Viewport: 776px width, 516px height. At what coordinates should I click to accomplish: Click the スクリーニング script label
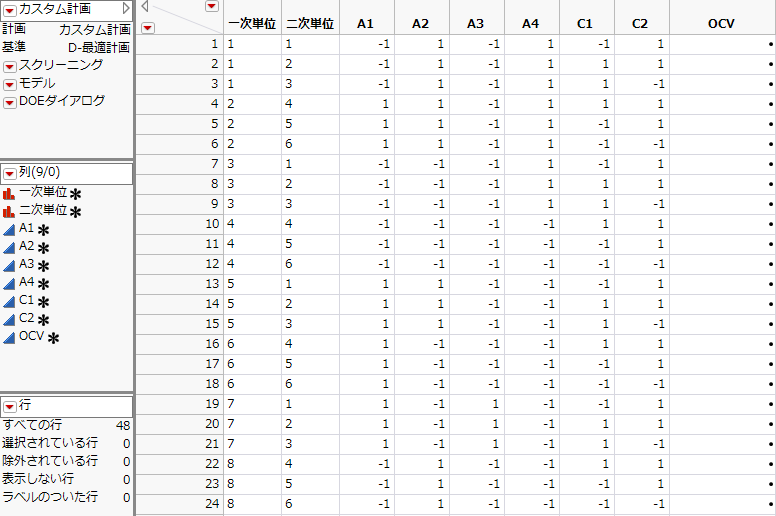tap(61, 65)
